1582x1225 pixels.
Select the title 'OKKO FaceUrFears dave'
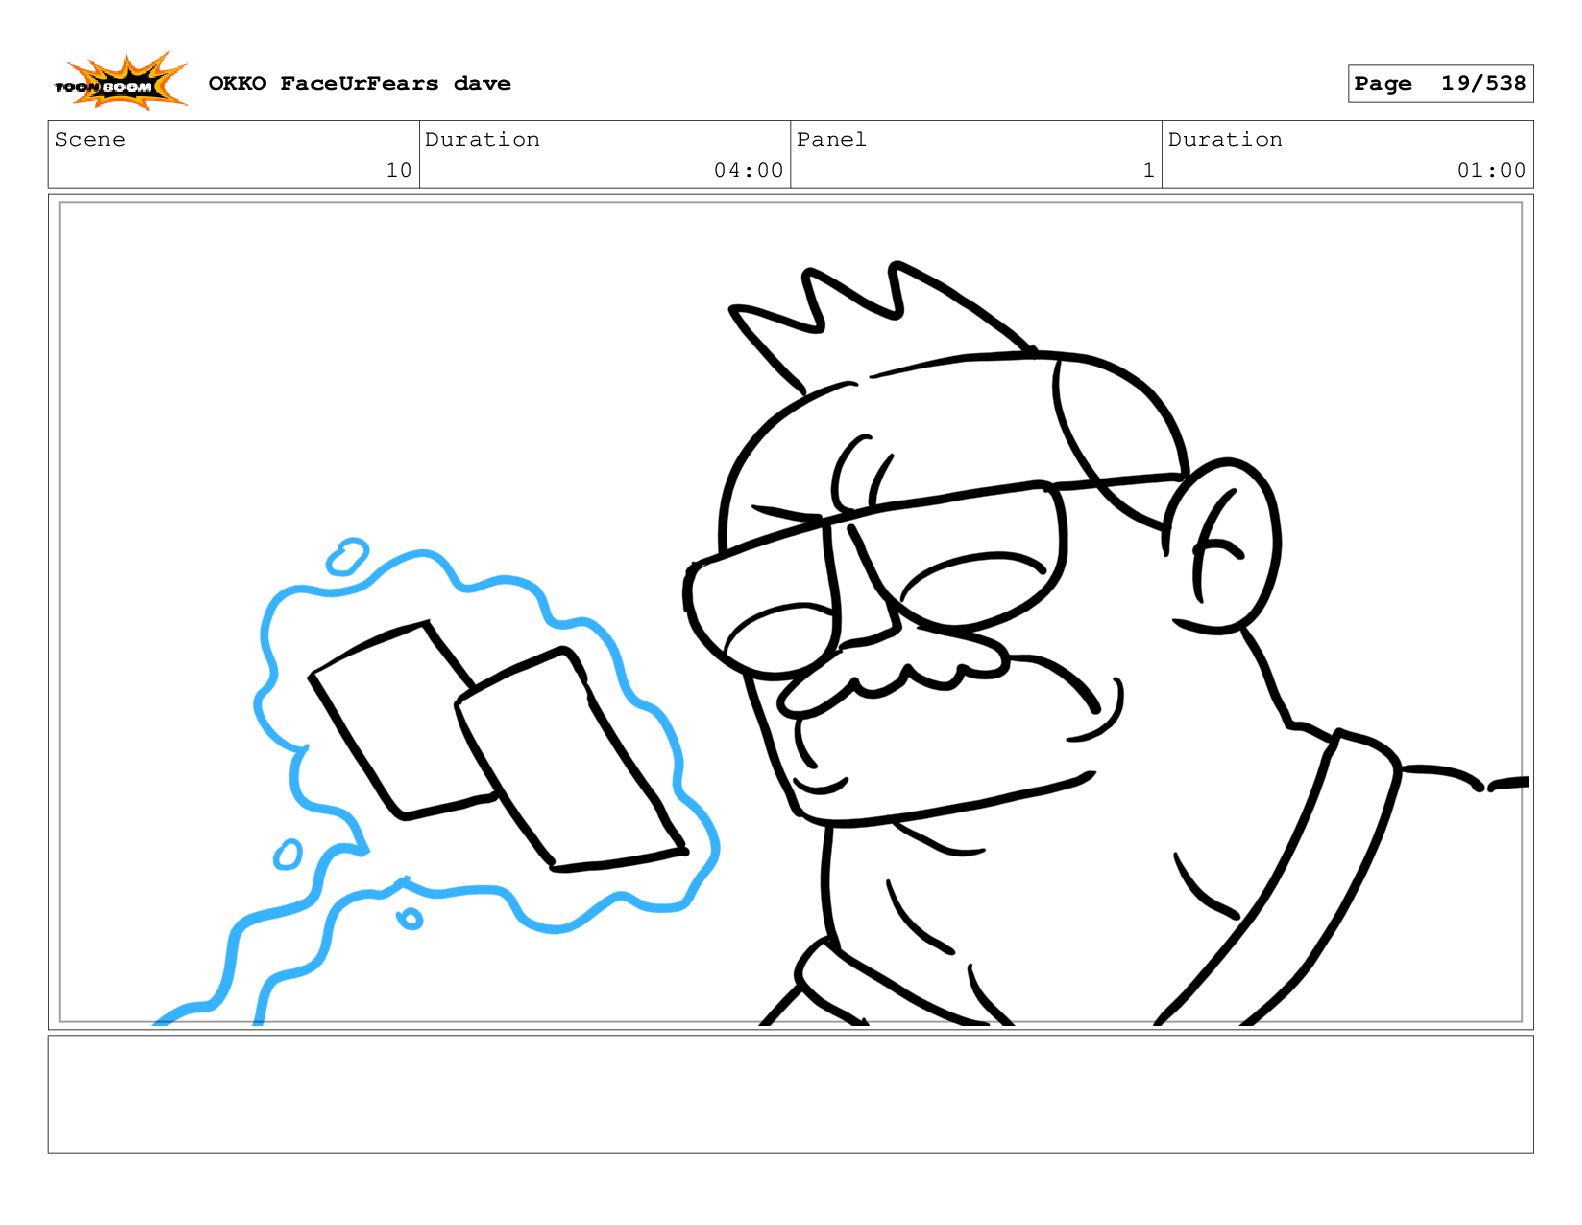[x=359, y=83]
